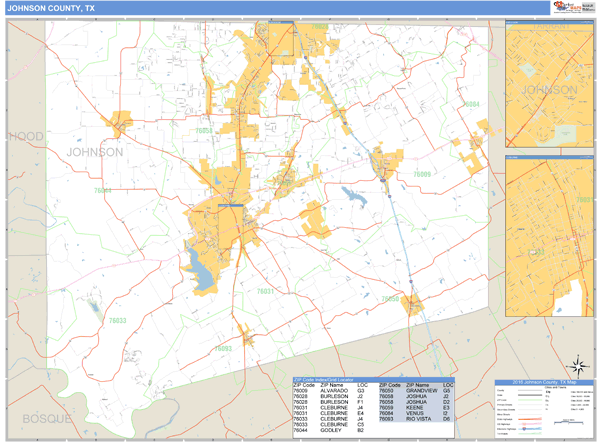
Task: Select the JOHNSON label in the upper inset
Action: click(549, 90)
